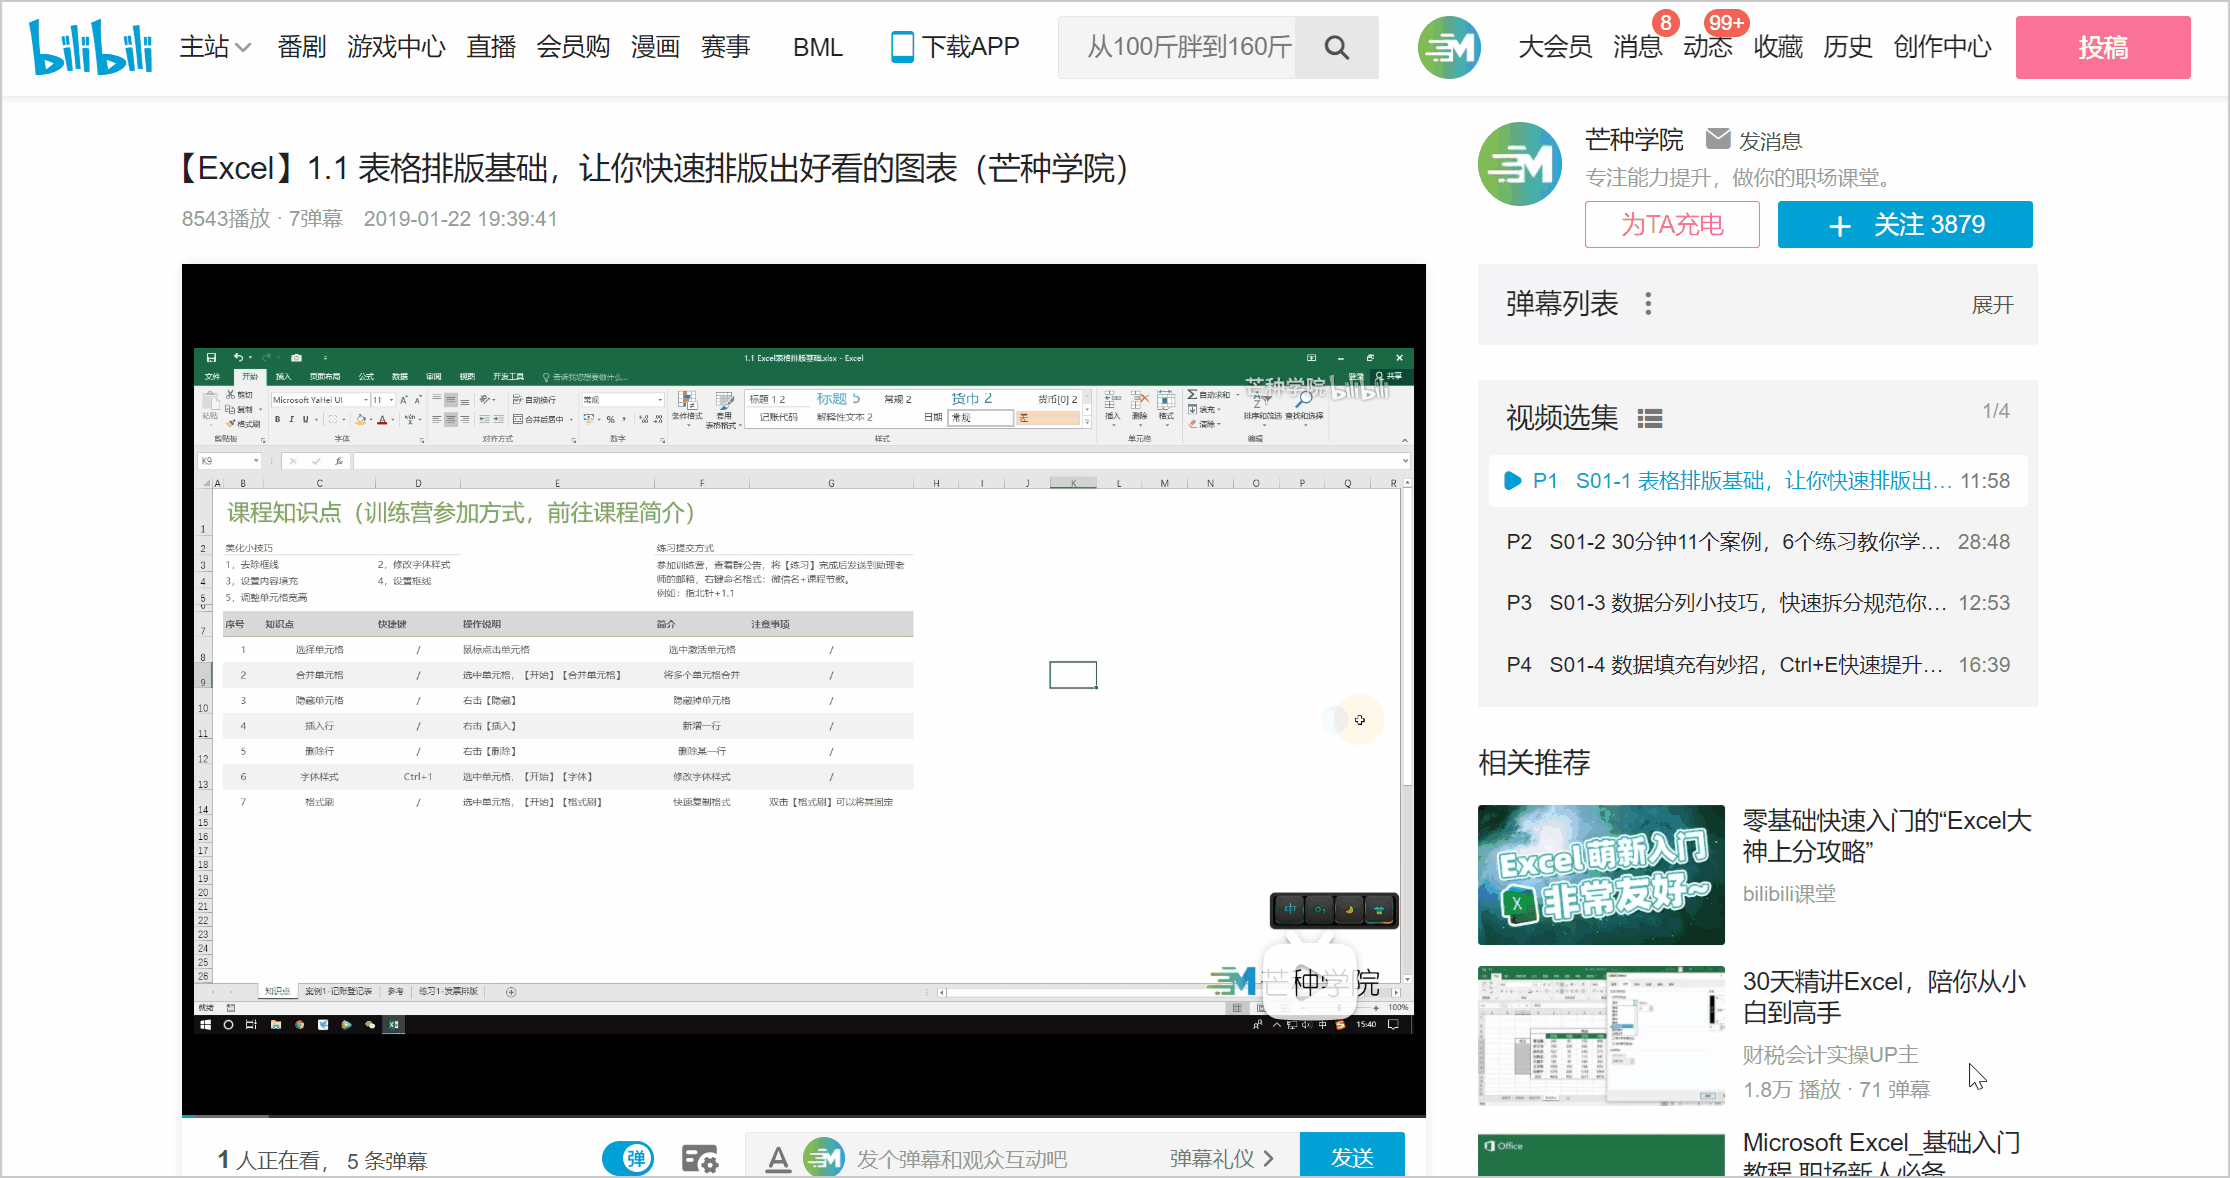Click the 视频选集 heading
The height and width of the screenshot is (1178, 2230).
[x=1562, y=418]
